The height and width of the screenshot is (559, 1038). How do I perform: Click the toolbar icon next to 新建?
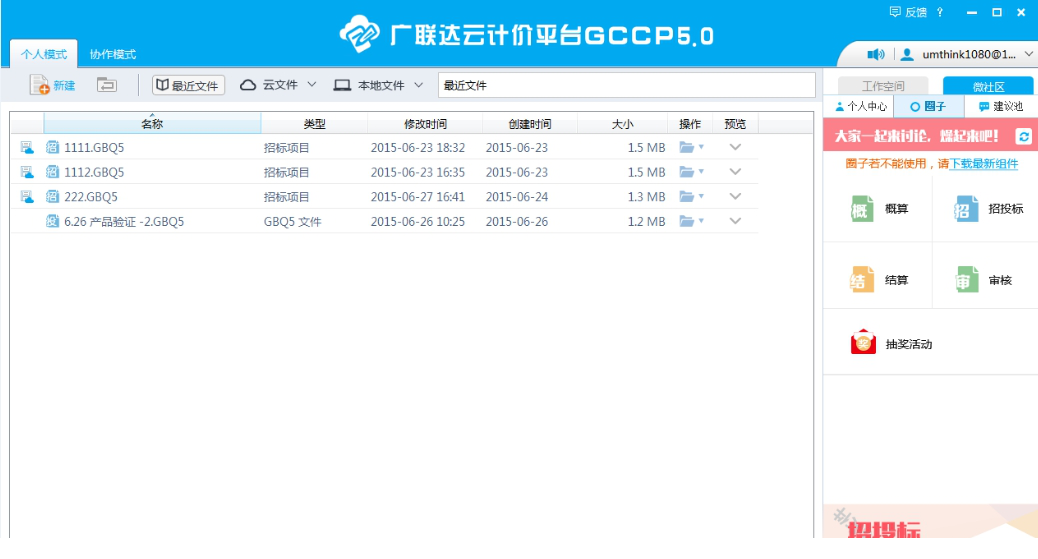107,85
